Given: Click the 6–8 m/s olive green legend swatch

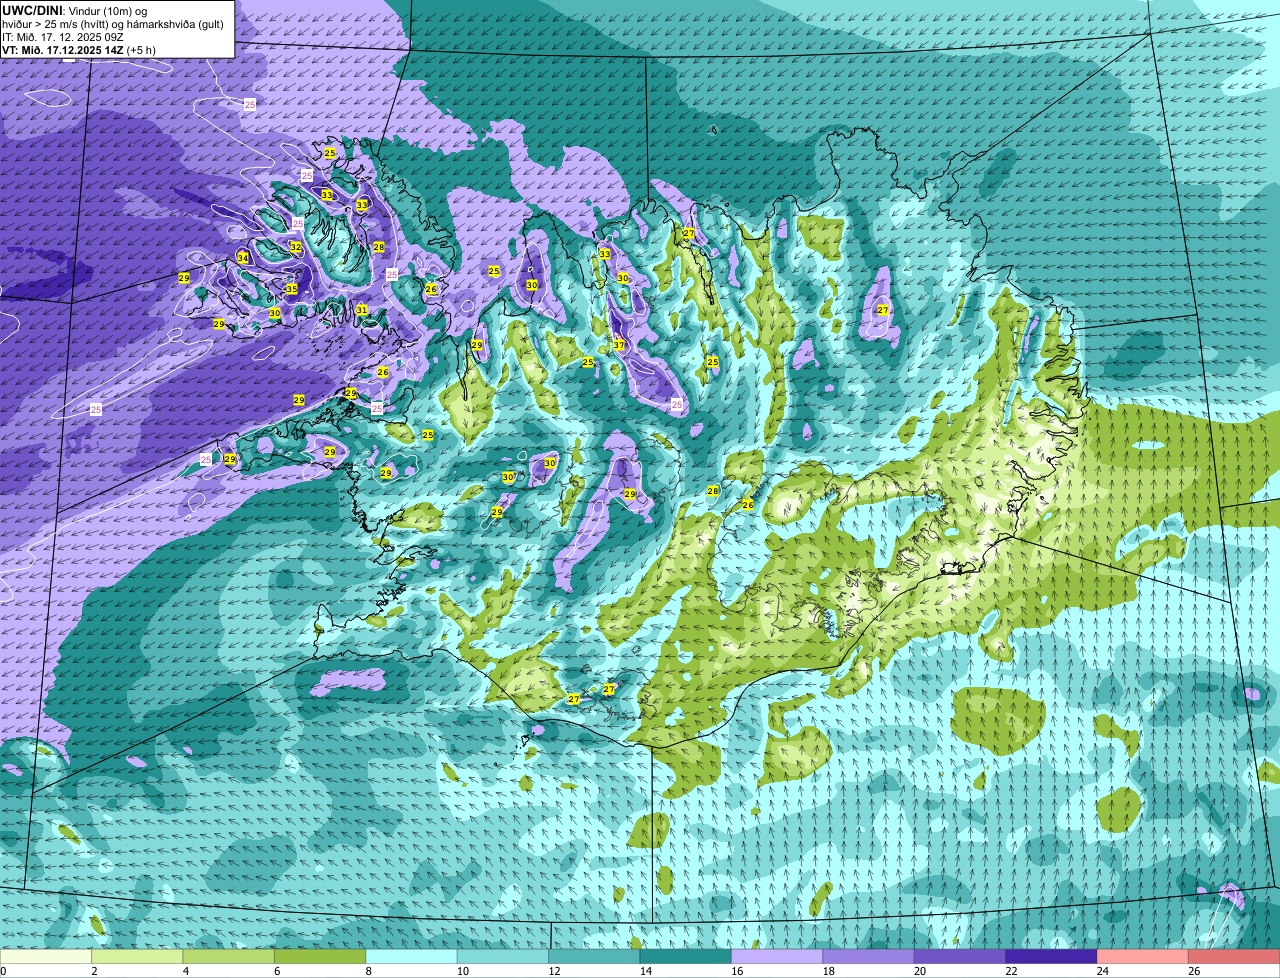Looking at the screenshot, I should [320, 957].
